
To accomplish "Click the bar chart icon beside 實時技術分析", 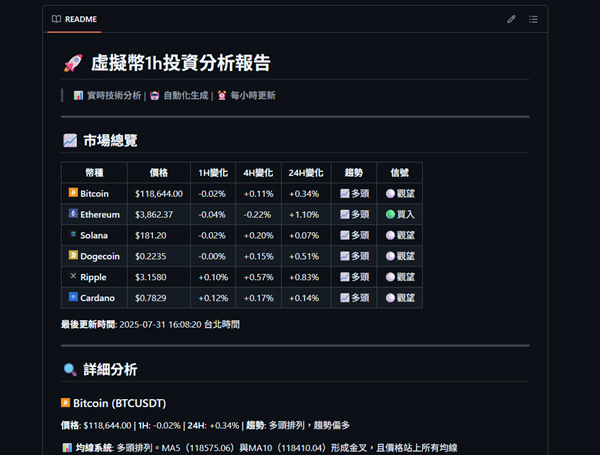I will (78, 95).
